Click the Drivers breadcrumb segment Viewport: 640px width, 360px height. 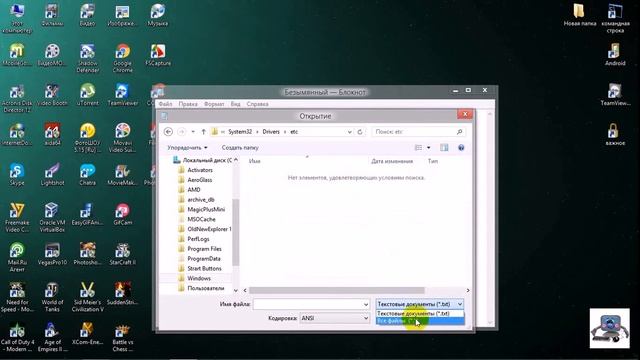click(271, 132)
